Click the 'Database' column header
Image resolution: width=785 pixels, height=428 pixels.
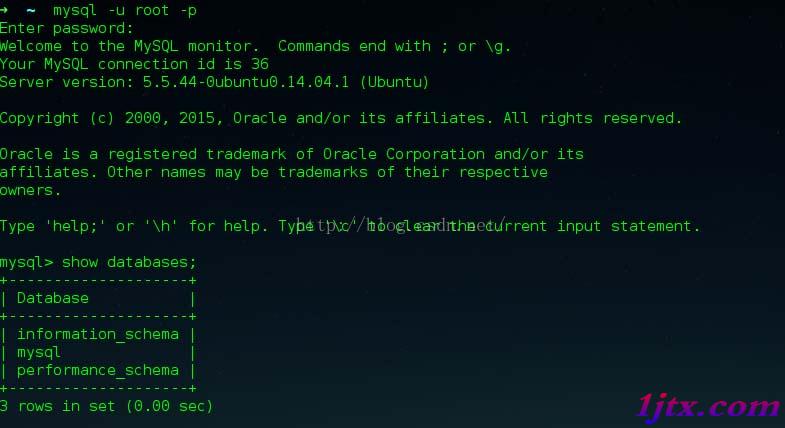tap(53, 298)
